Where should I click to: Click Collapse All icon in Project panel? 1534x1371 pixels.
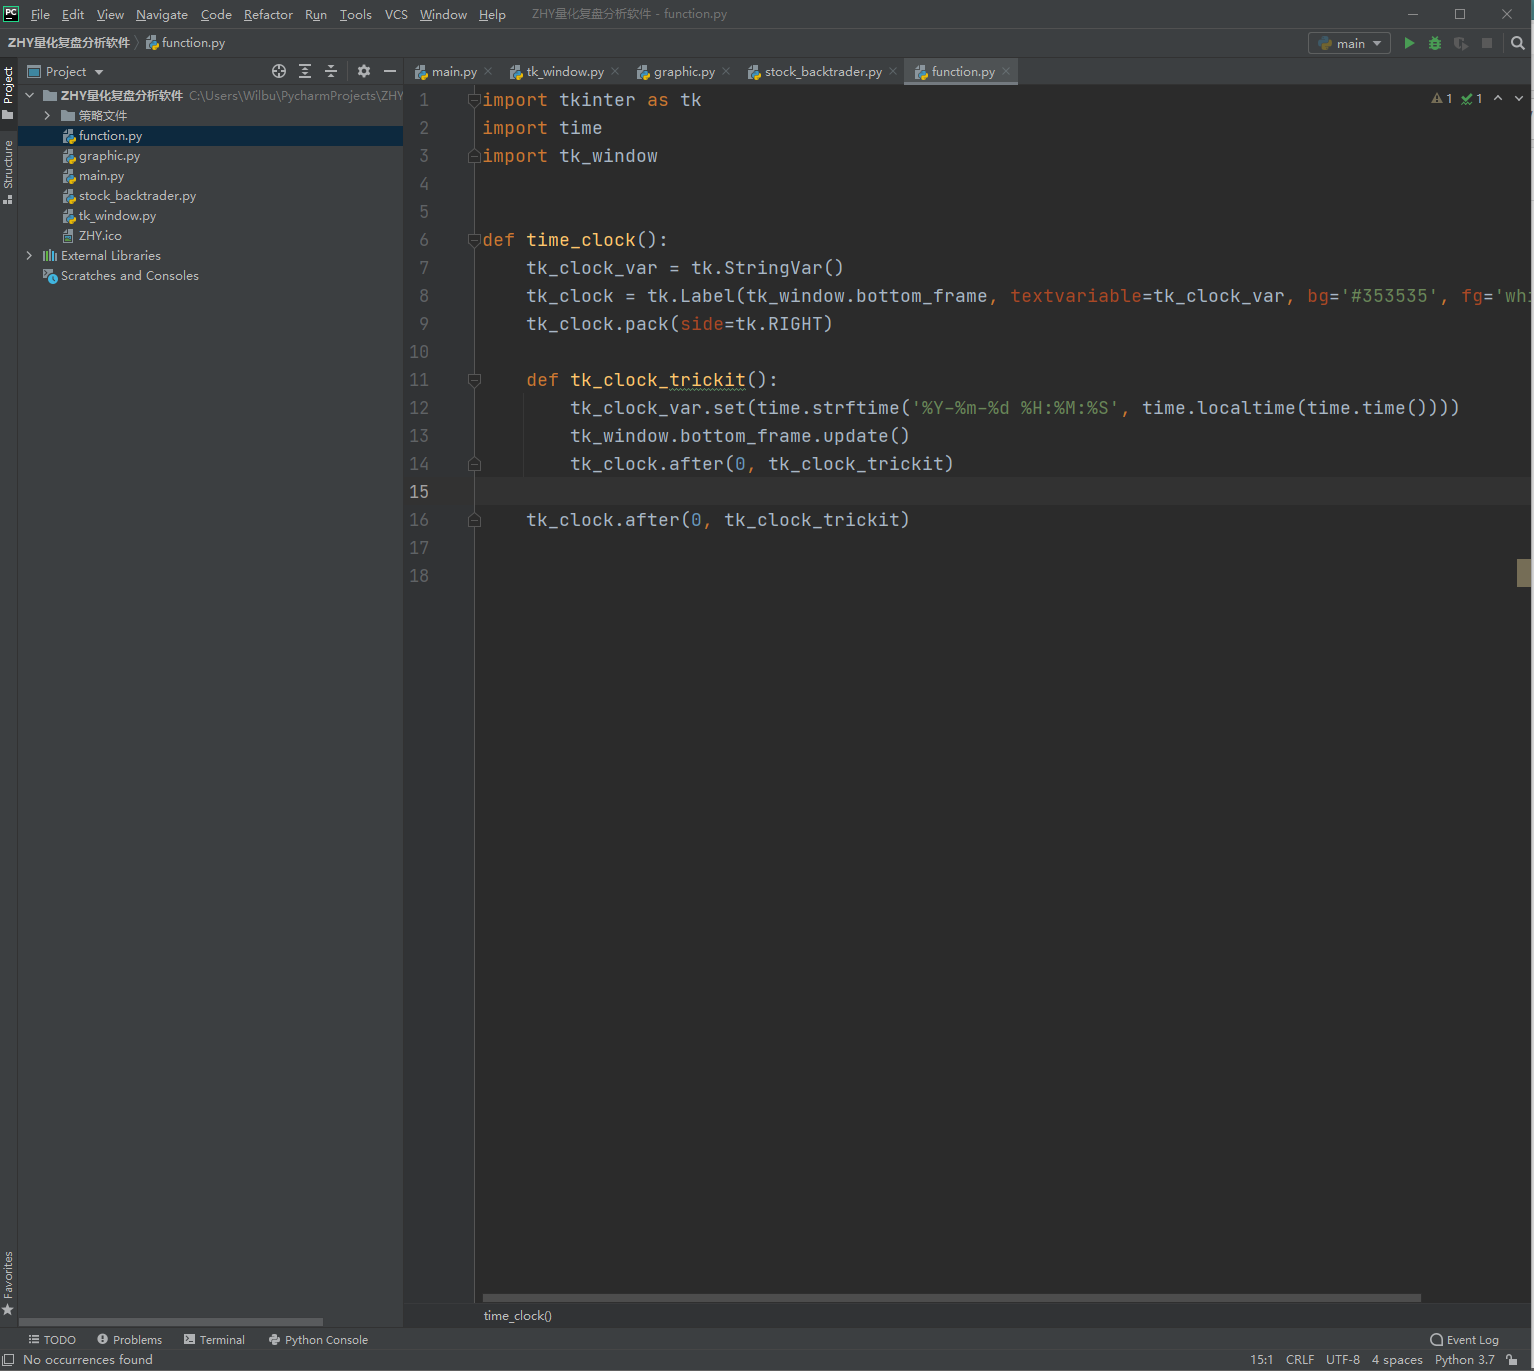click(x=331, y=71)
